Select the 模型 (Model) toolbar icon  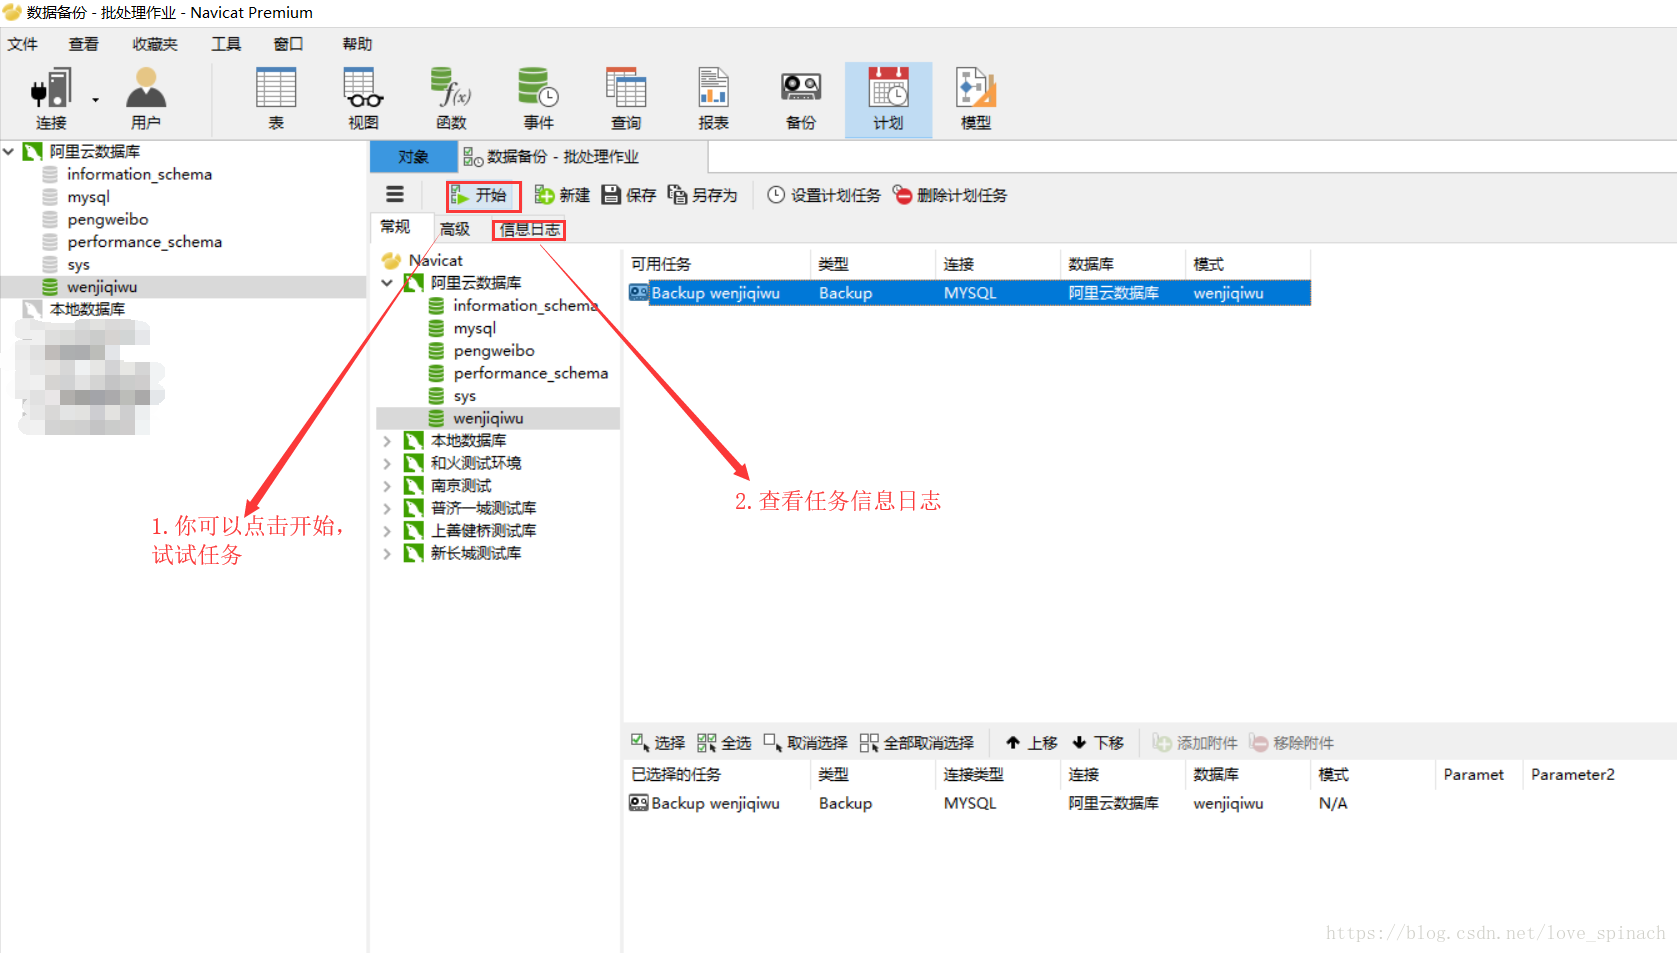click(x=976, y=98)
